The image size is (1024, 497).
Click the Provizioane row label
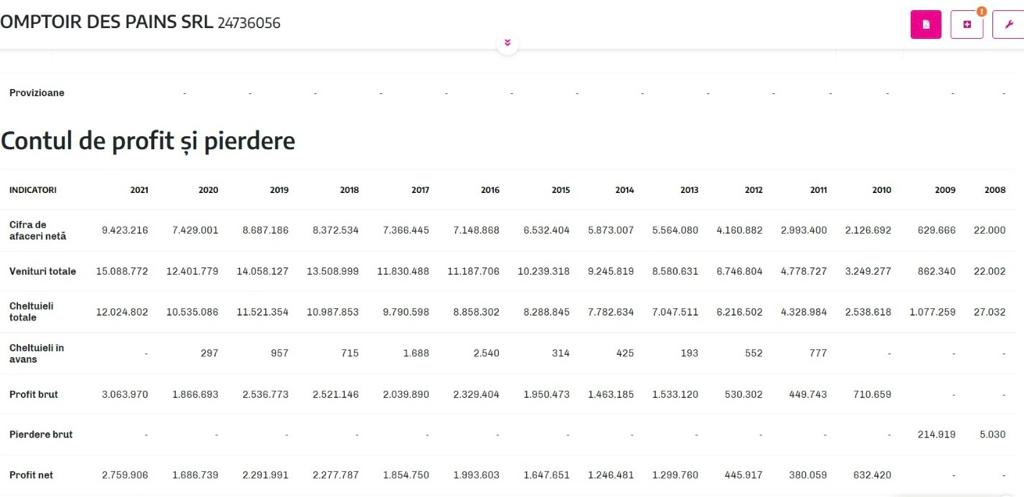click(37, 93)
